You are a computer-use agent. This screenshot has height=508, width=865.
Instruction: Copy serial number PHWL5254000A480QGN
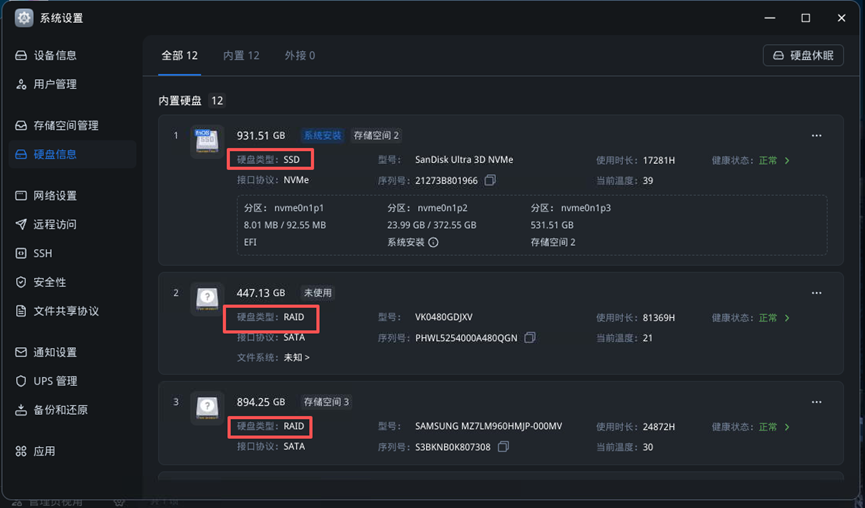pos(530,338)
